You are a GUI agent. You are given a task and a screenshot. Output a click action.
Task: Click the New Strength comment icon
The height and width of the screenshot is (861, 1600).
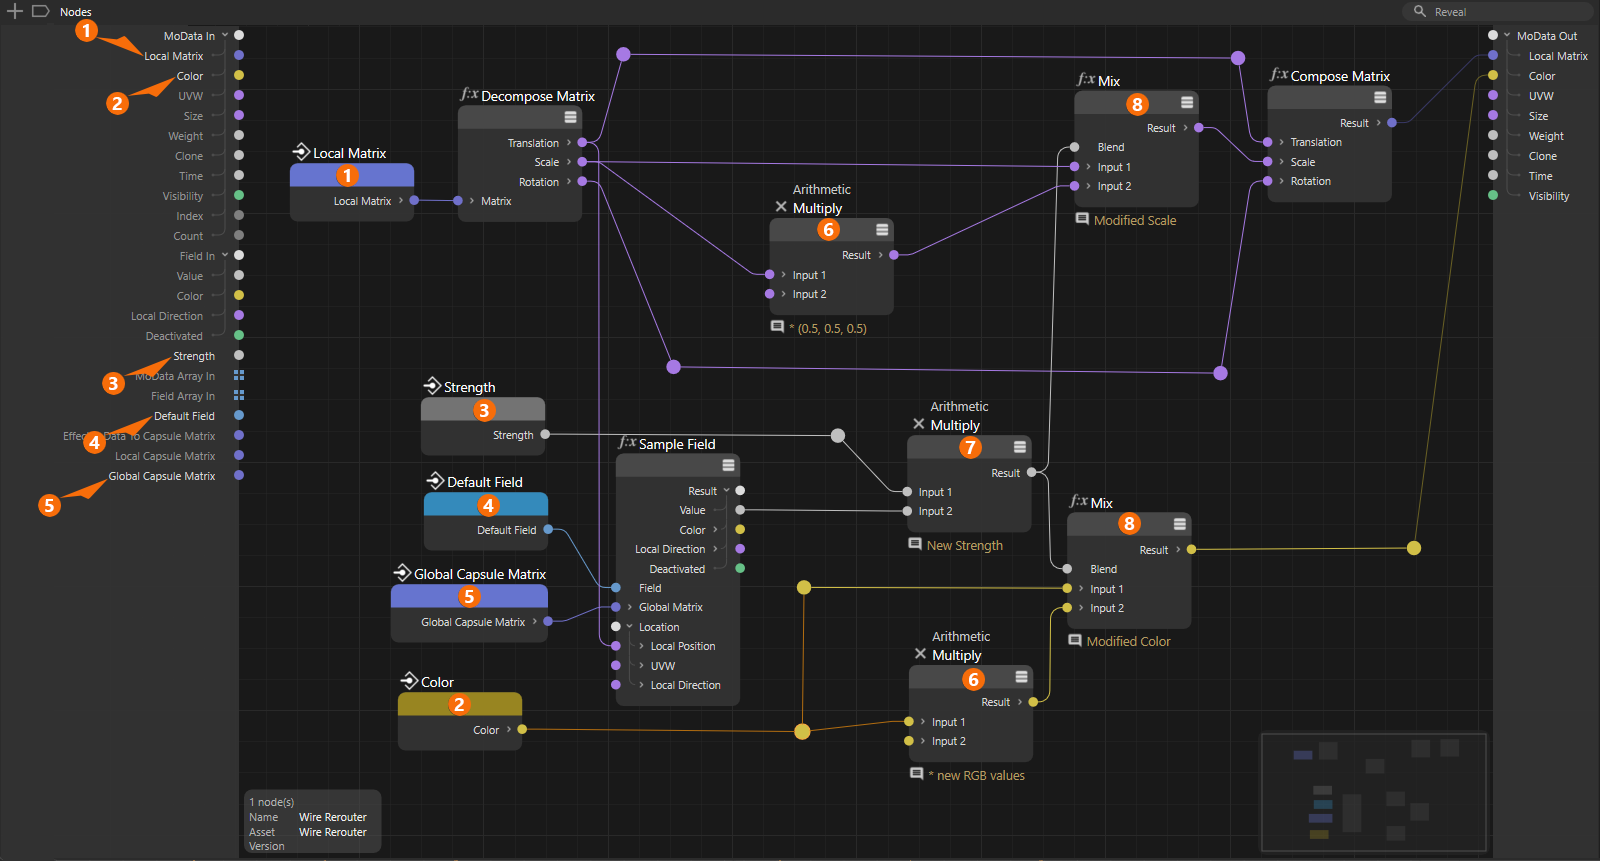915,544
